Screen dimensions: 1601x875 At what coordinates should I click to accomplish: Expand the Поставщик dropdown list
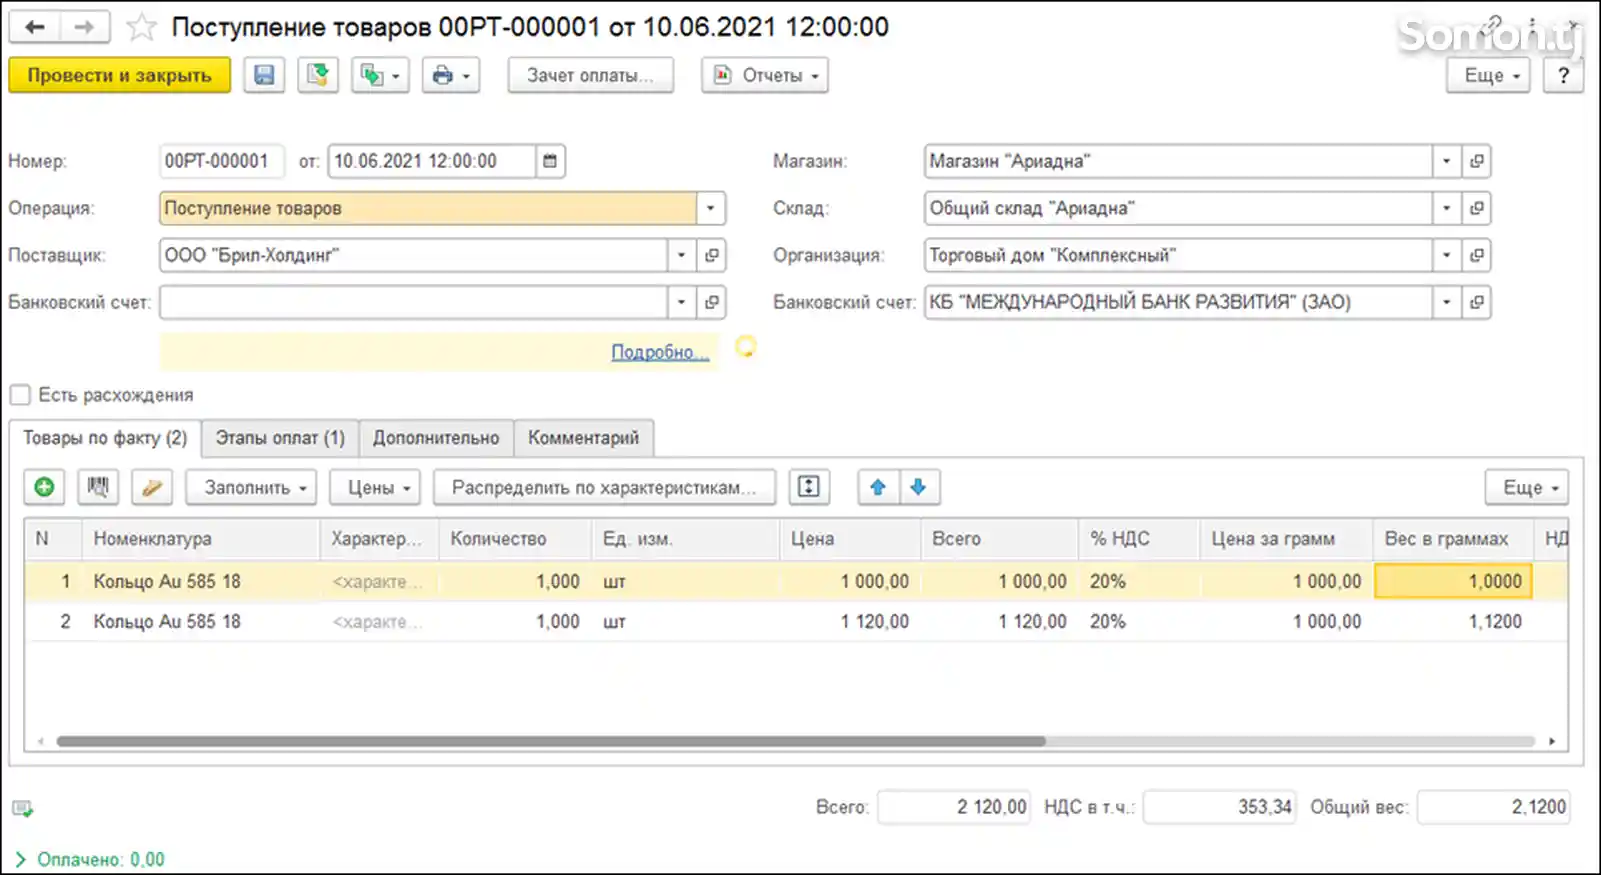coord(681,255)
